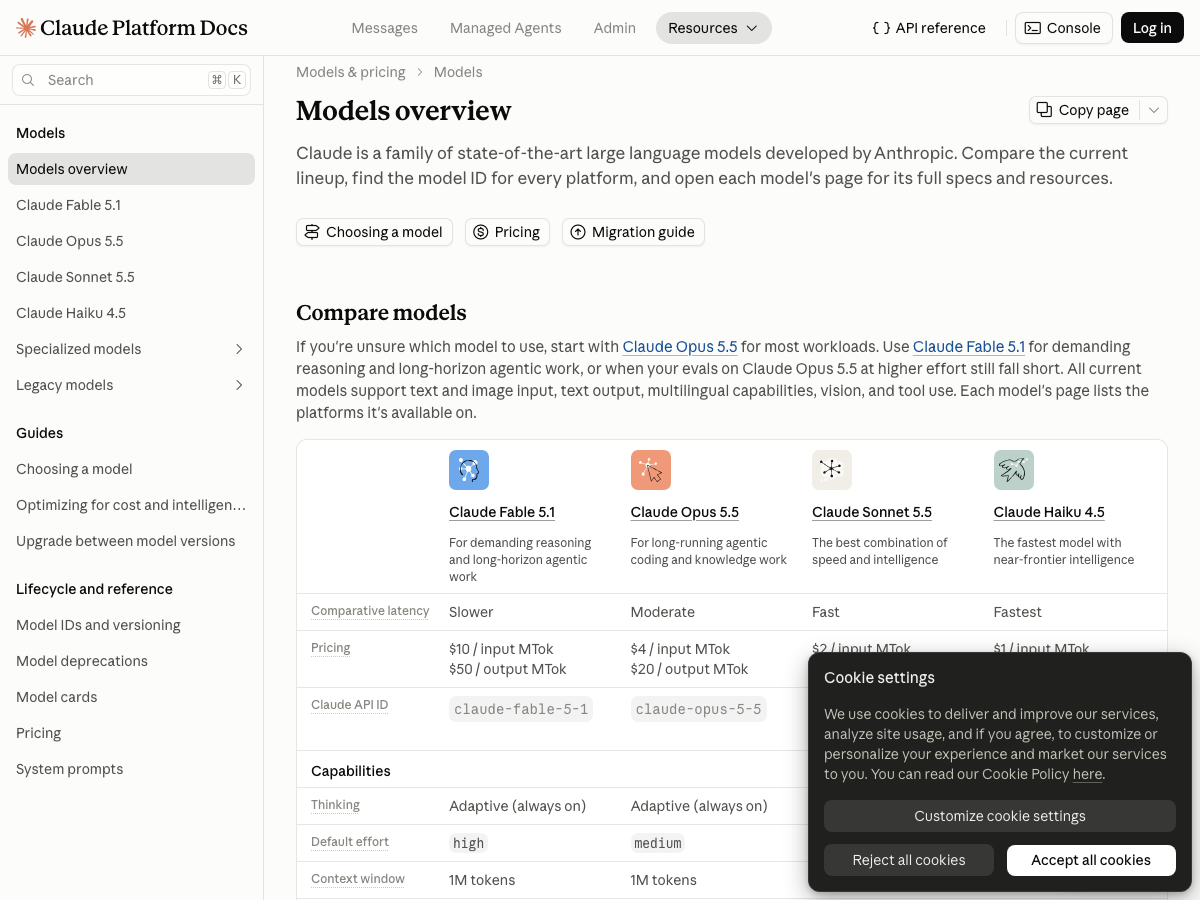Open Optimizing for cost and intelligence guide

click(x=131, y=505)
